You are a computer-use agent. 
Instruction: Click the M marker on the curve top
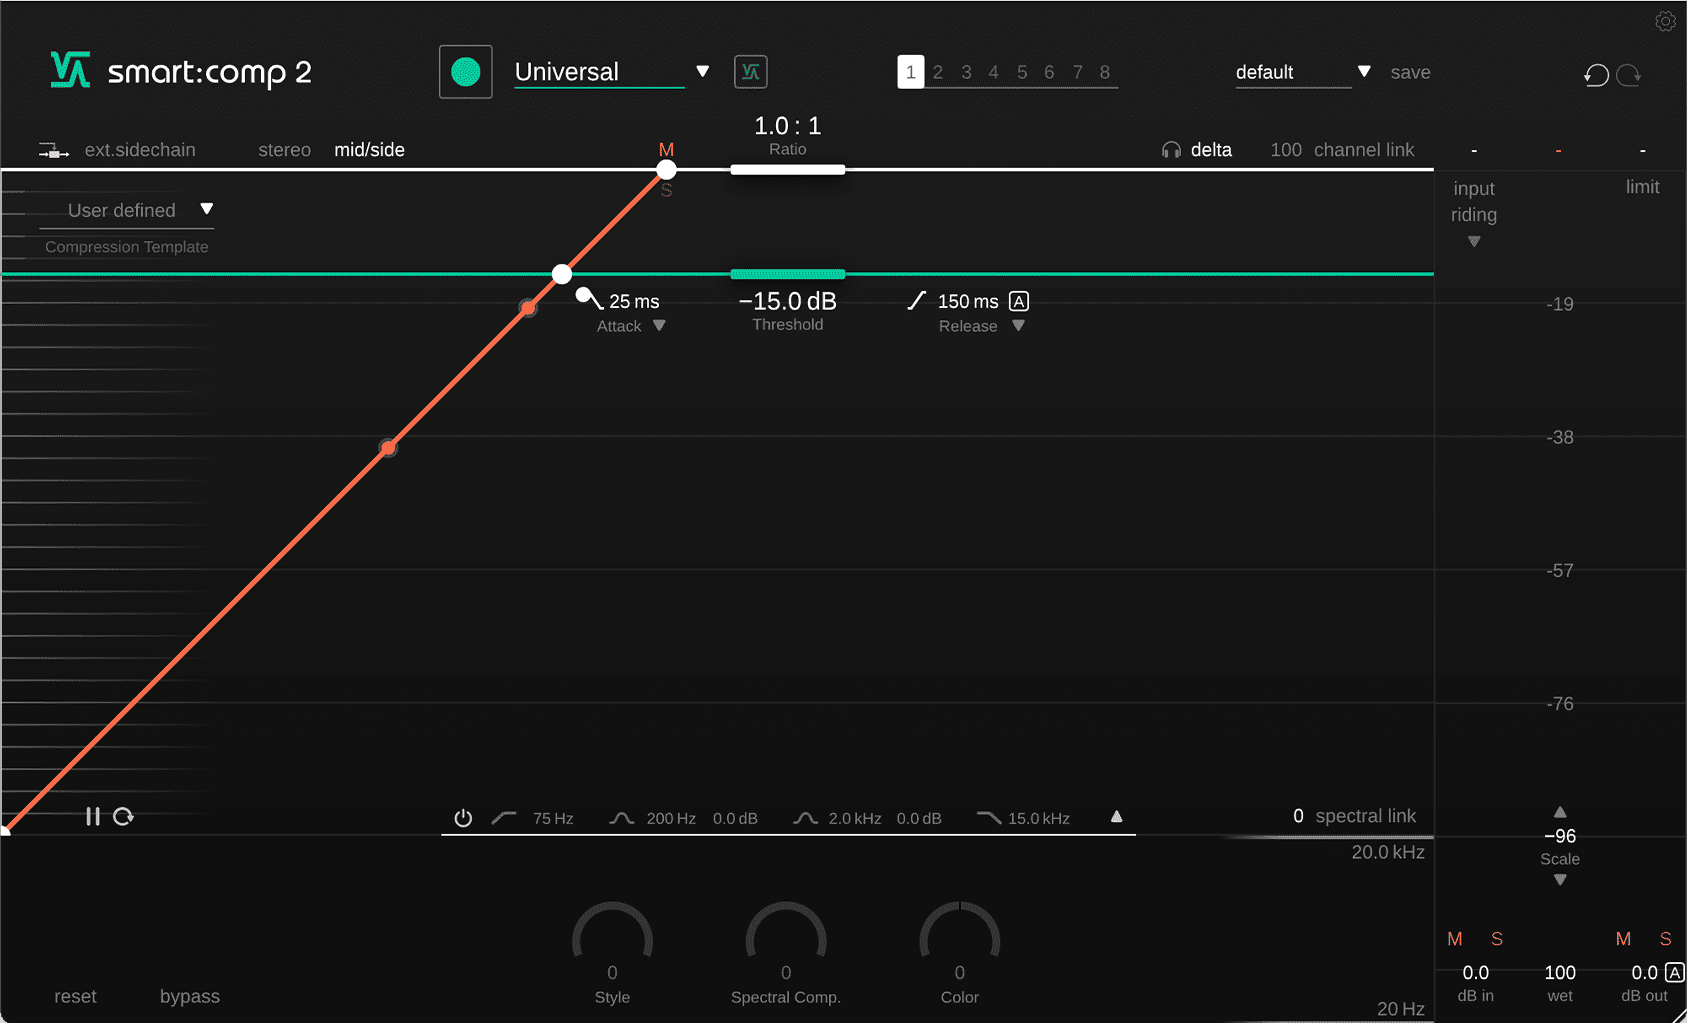coord(666,150)
